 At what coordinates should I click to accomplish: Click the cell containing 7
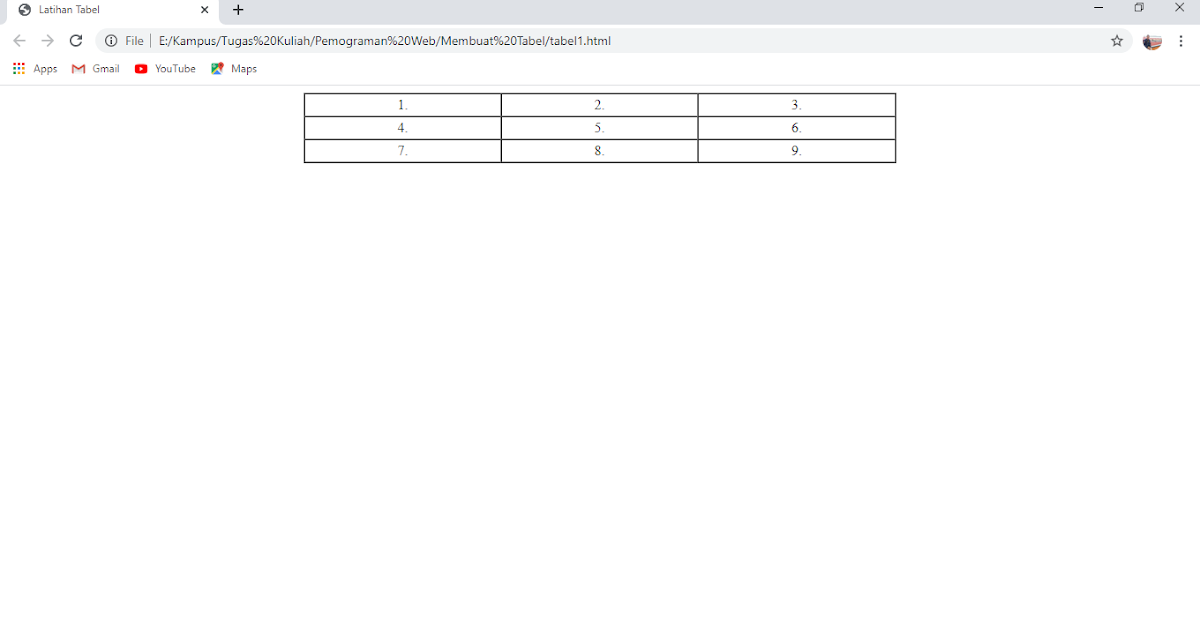[x=402, y=151]
